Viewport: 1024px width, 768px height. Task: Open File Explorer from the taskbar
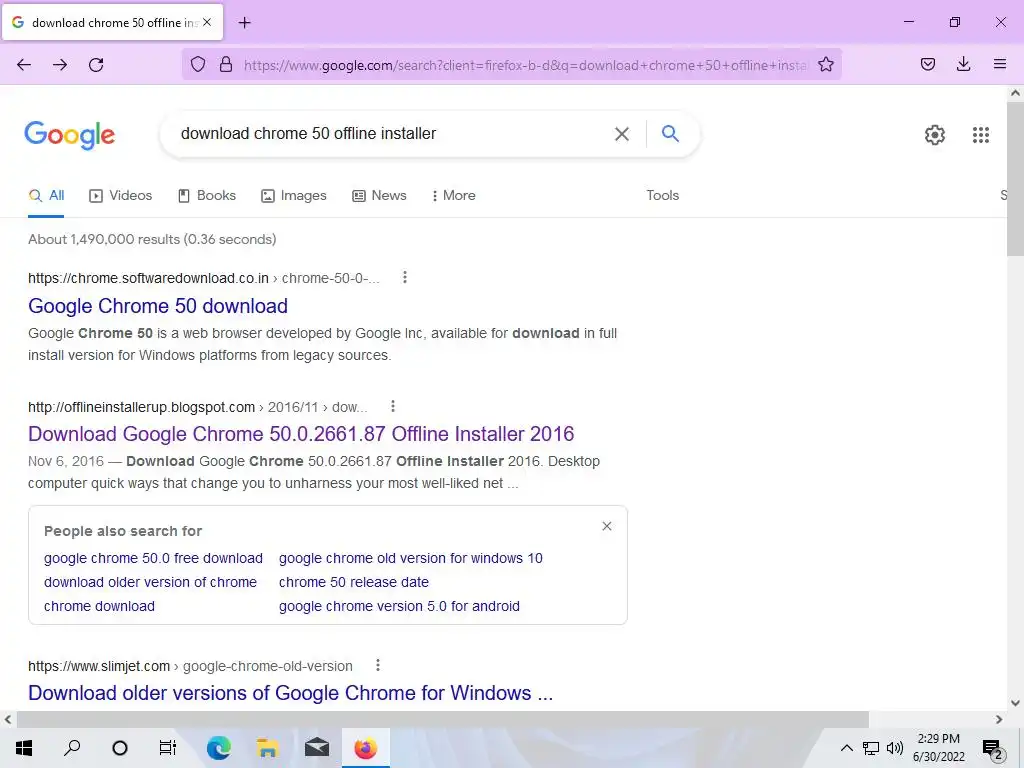click(268, 748)
